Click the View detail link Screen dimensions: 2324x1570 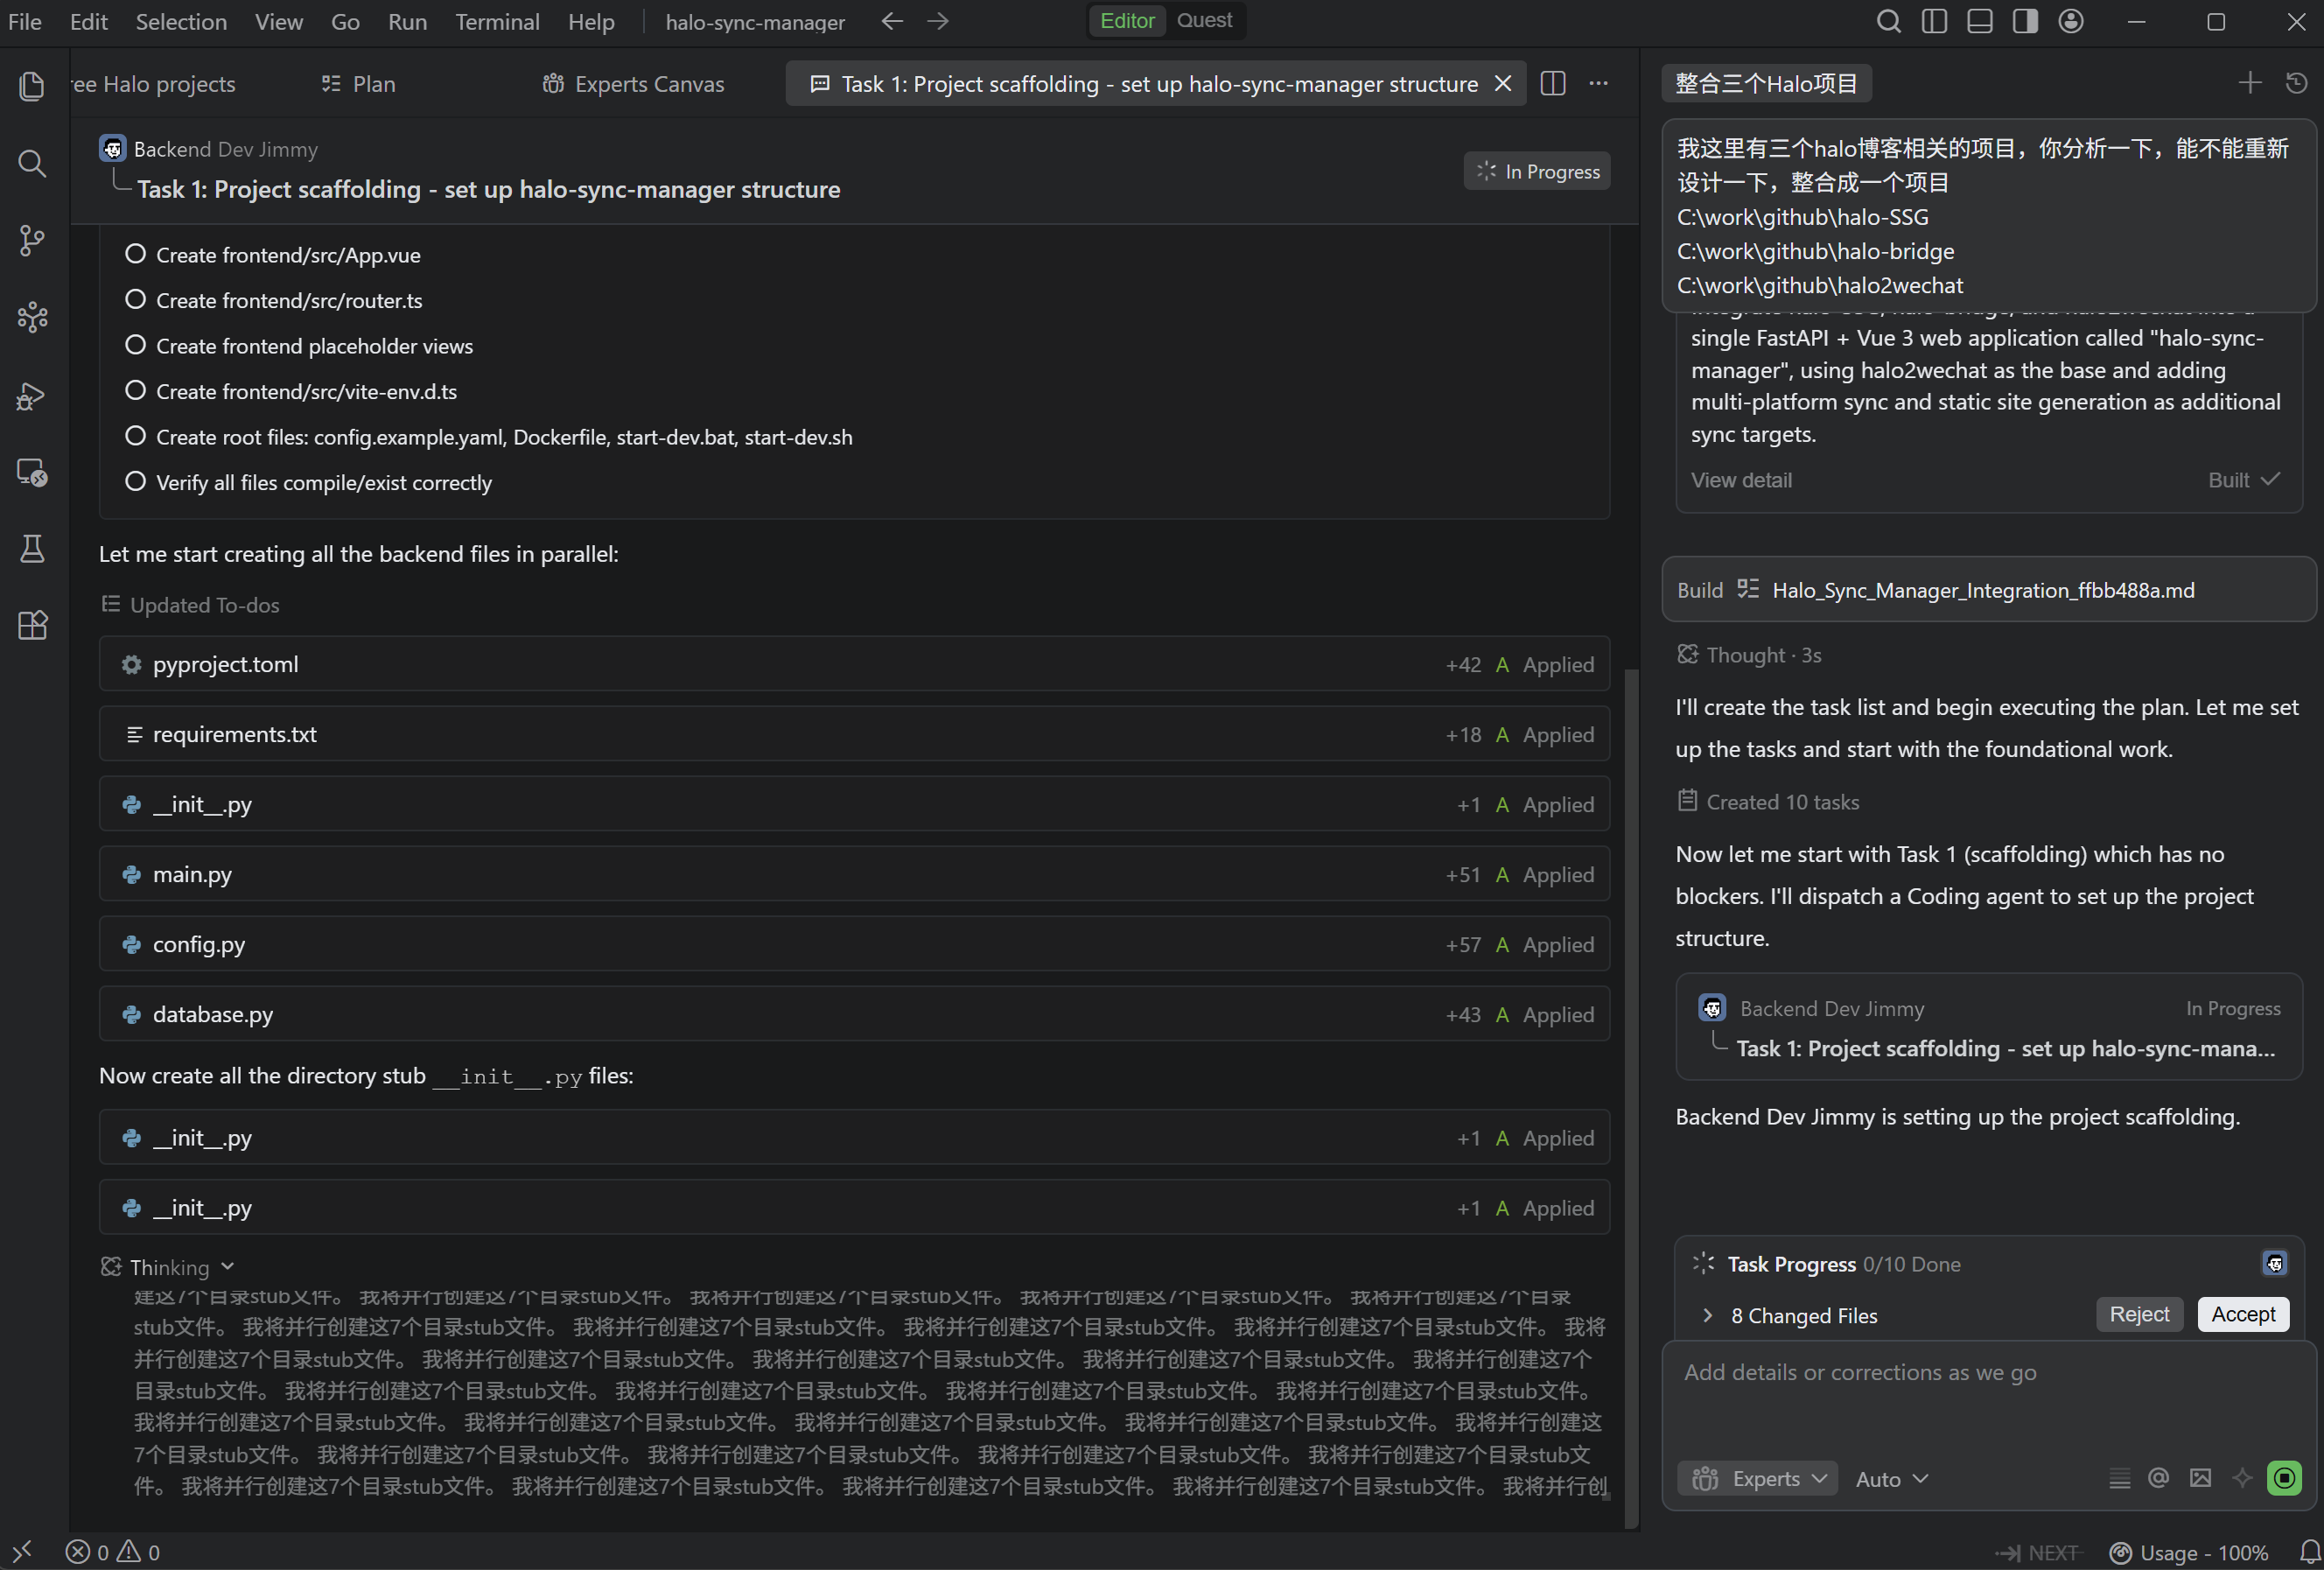1741,480
